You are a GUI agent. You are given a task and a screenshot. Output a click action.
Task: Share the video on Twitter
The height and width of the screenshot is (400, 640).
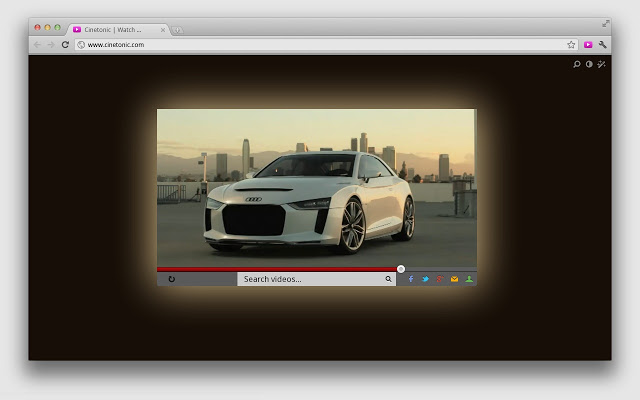[x=425, y=279]
